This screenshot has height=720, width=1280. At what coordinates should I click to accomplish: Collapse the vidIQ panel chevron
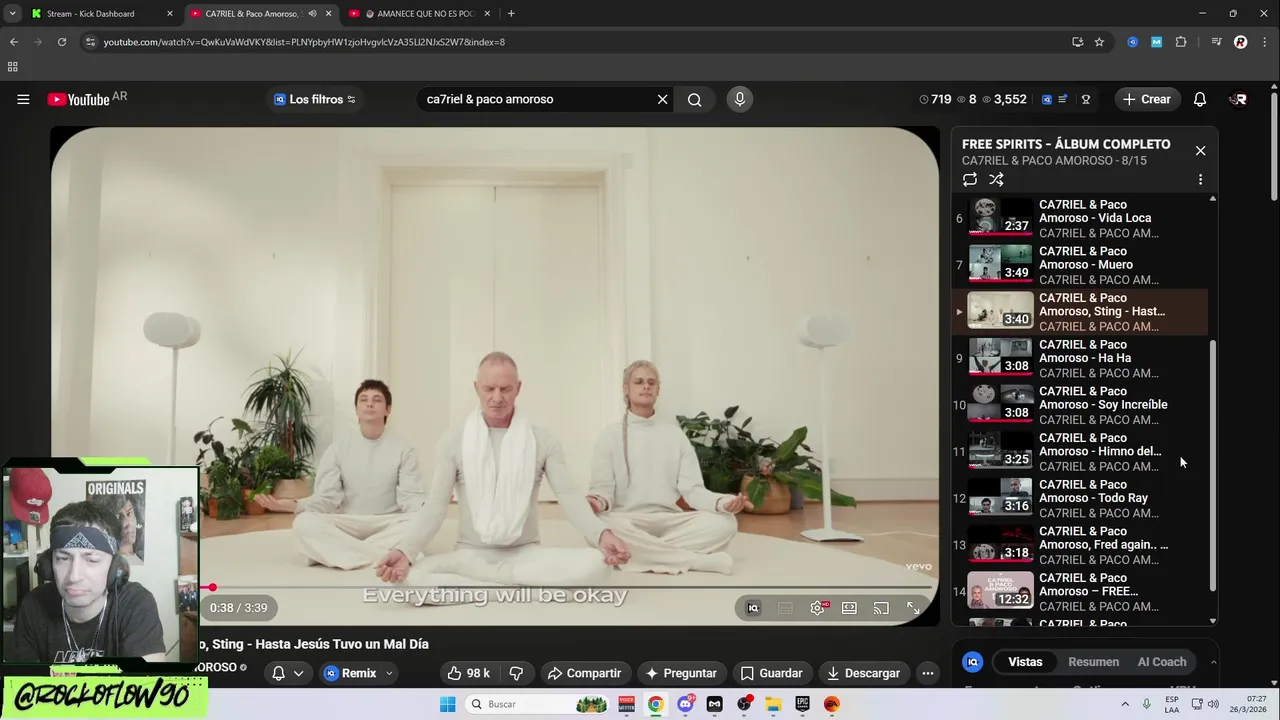1213,662
